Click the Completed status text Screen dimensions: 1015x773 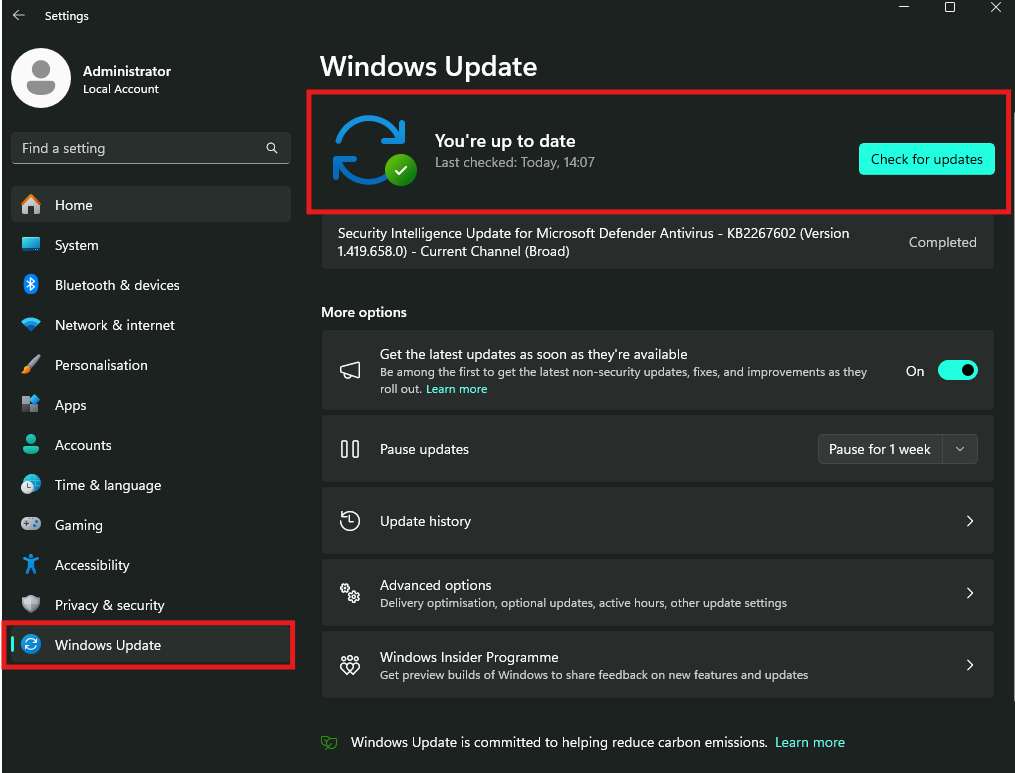pos(942,242)
